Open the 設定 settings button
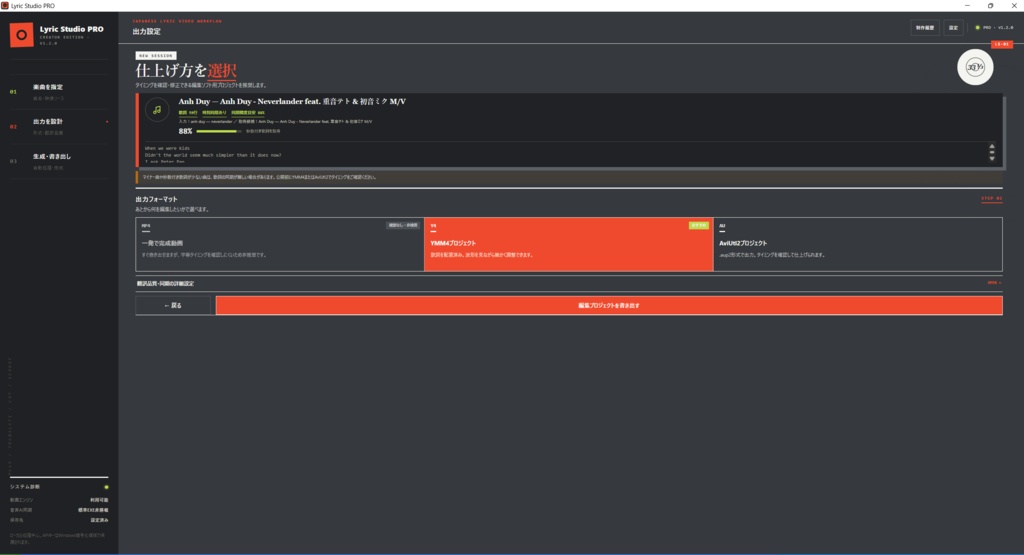Viewport: 1024px width, 555px height. [x=953, y=27]
